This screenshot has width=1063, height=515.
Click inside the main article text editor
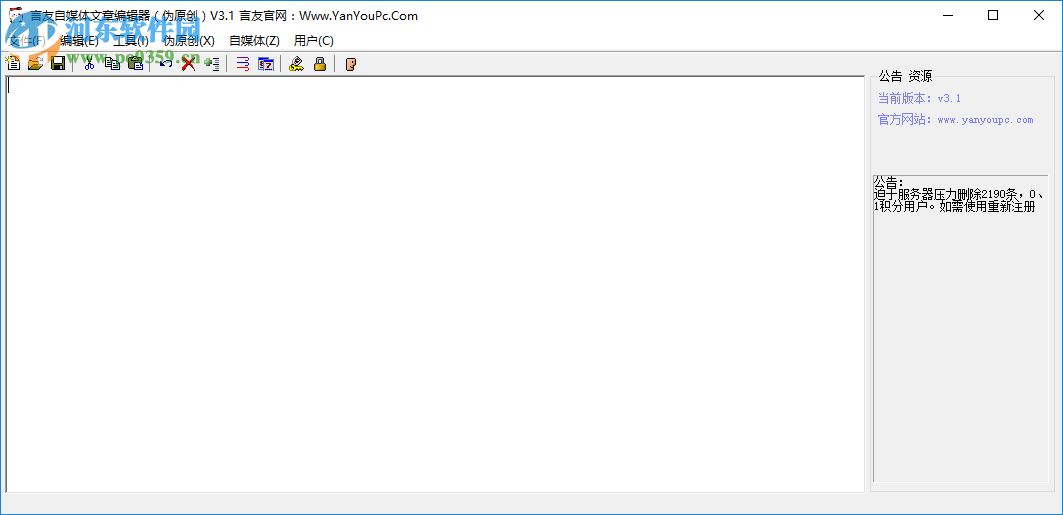click(435, 284)
